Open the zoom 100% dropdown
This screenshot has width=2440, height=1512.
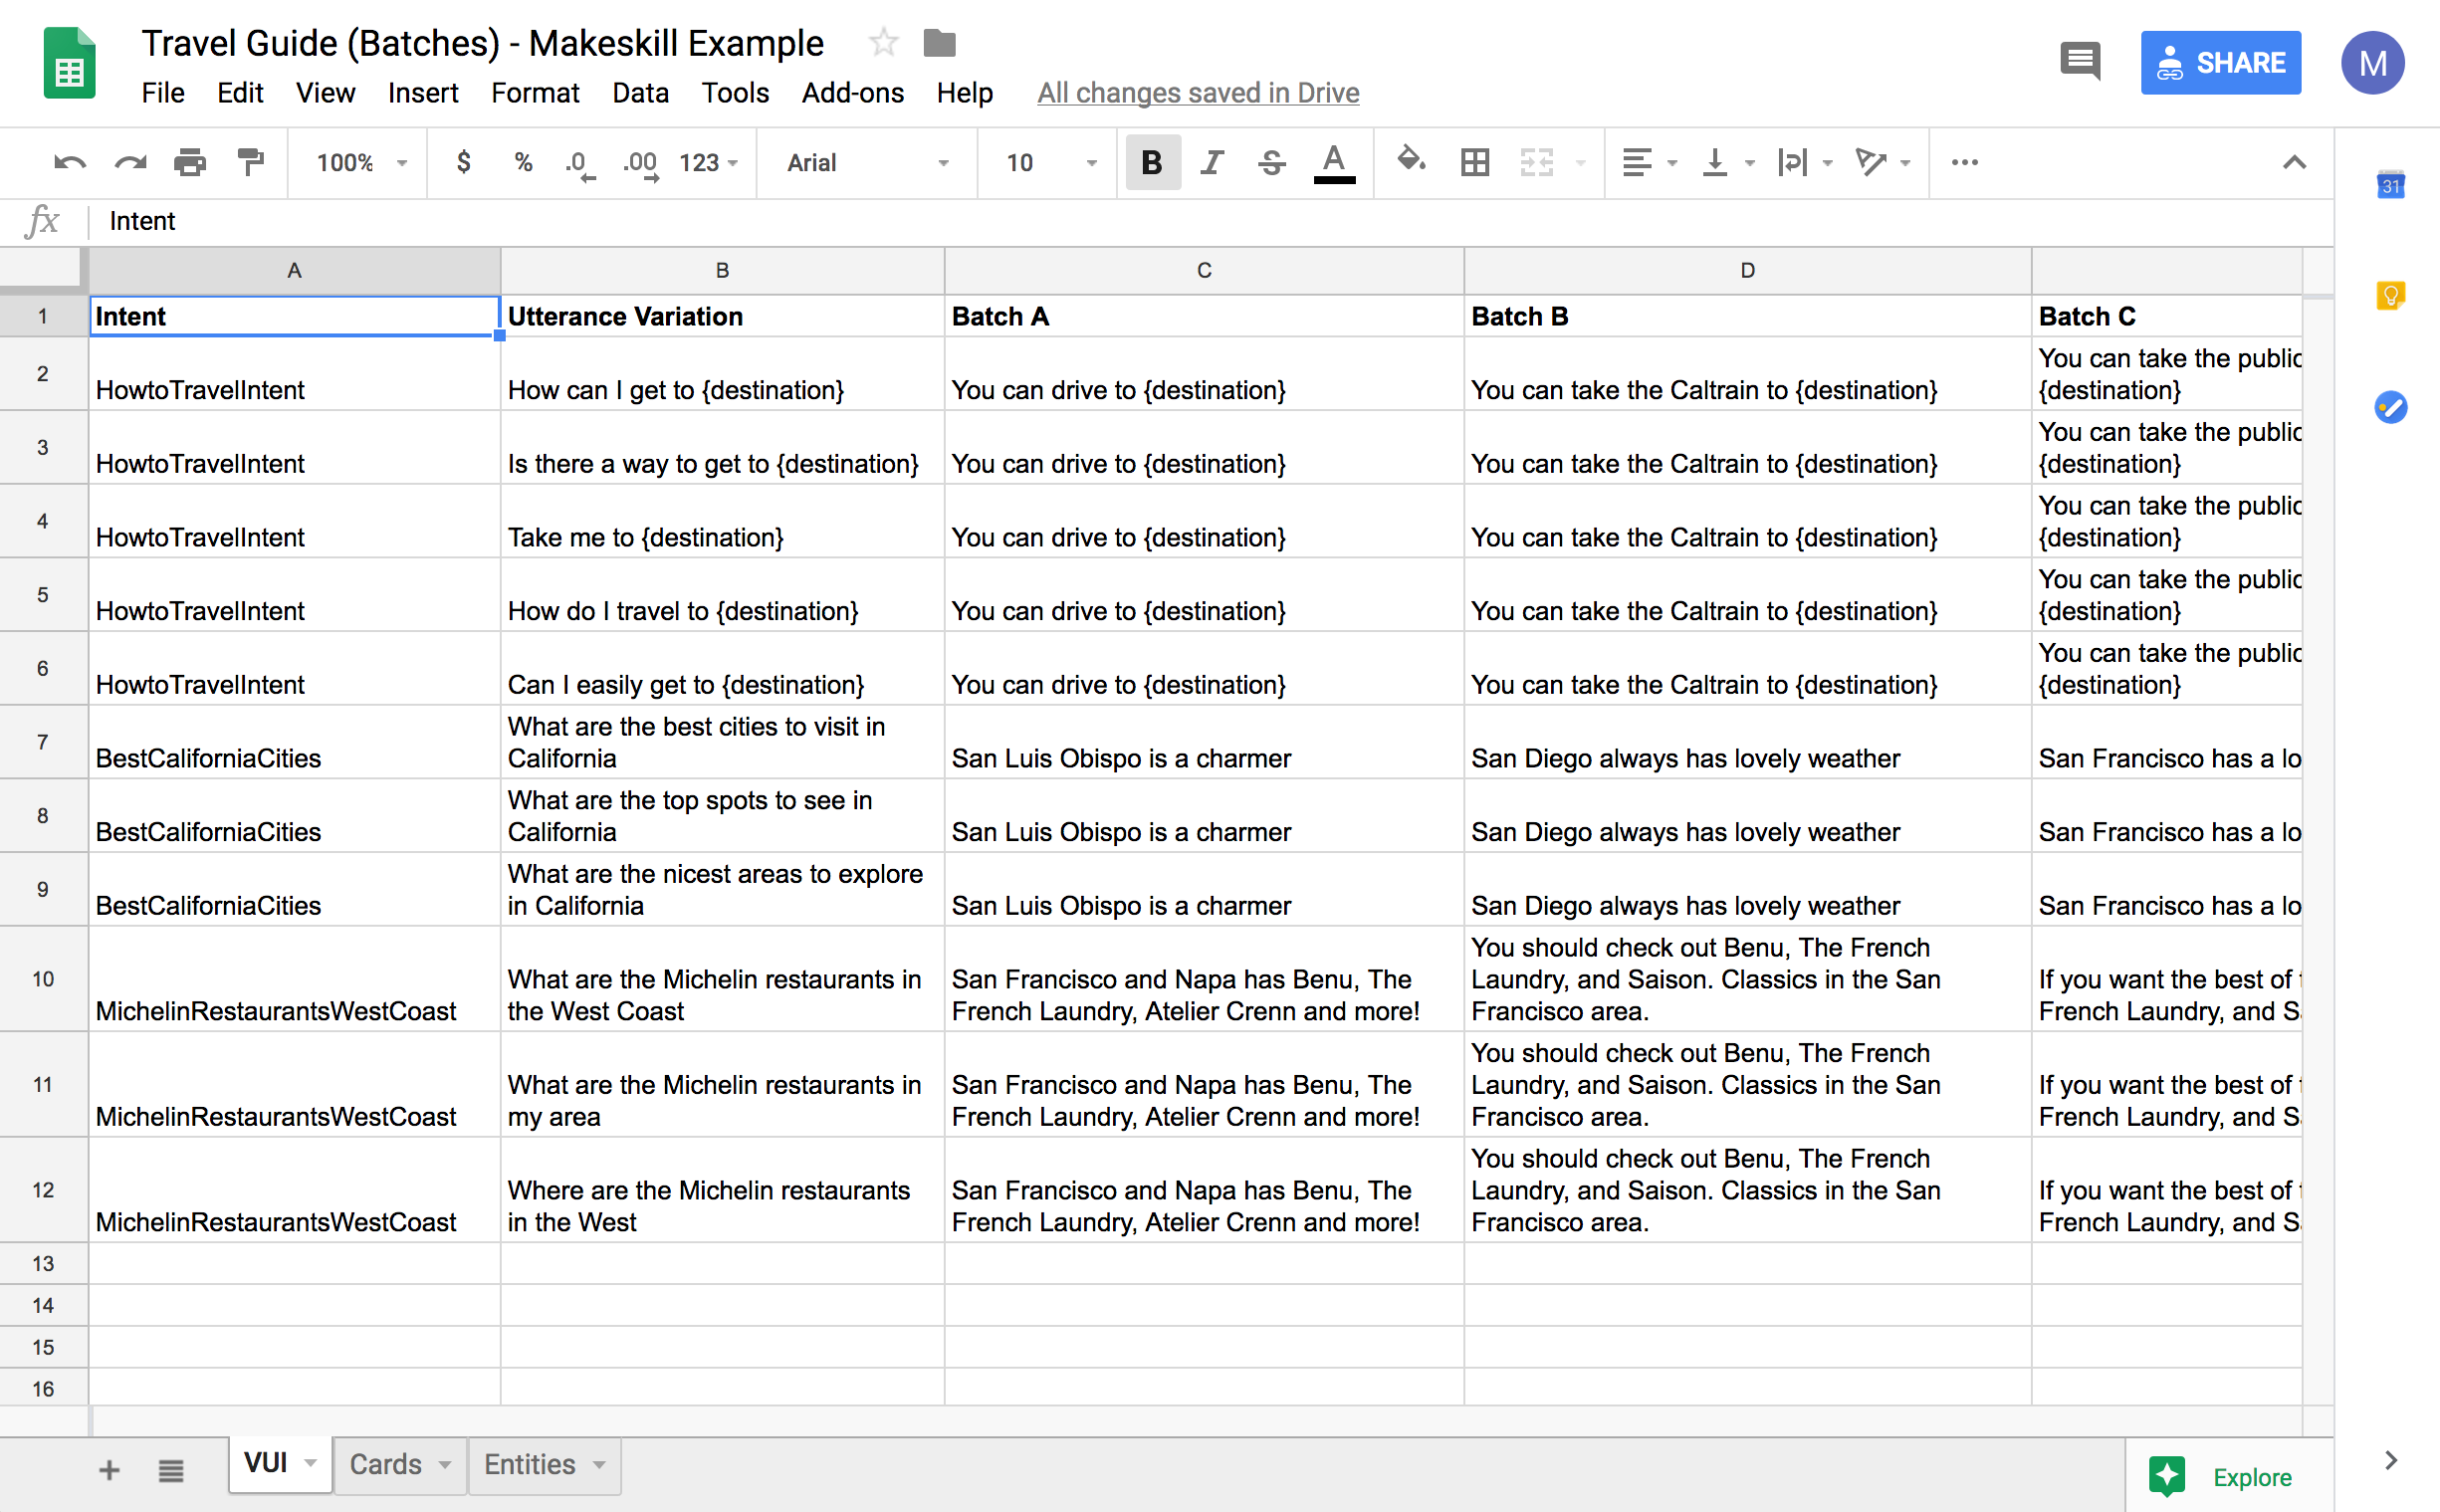click(x=362, y=162)
